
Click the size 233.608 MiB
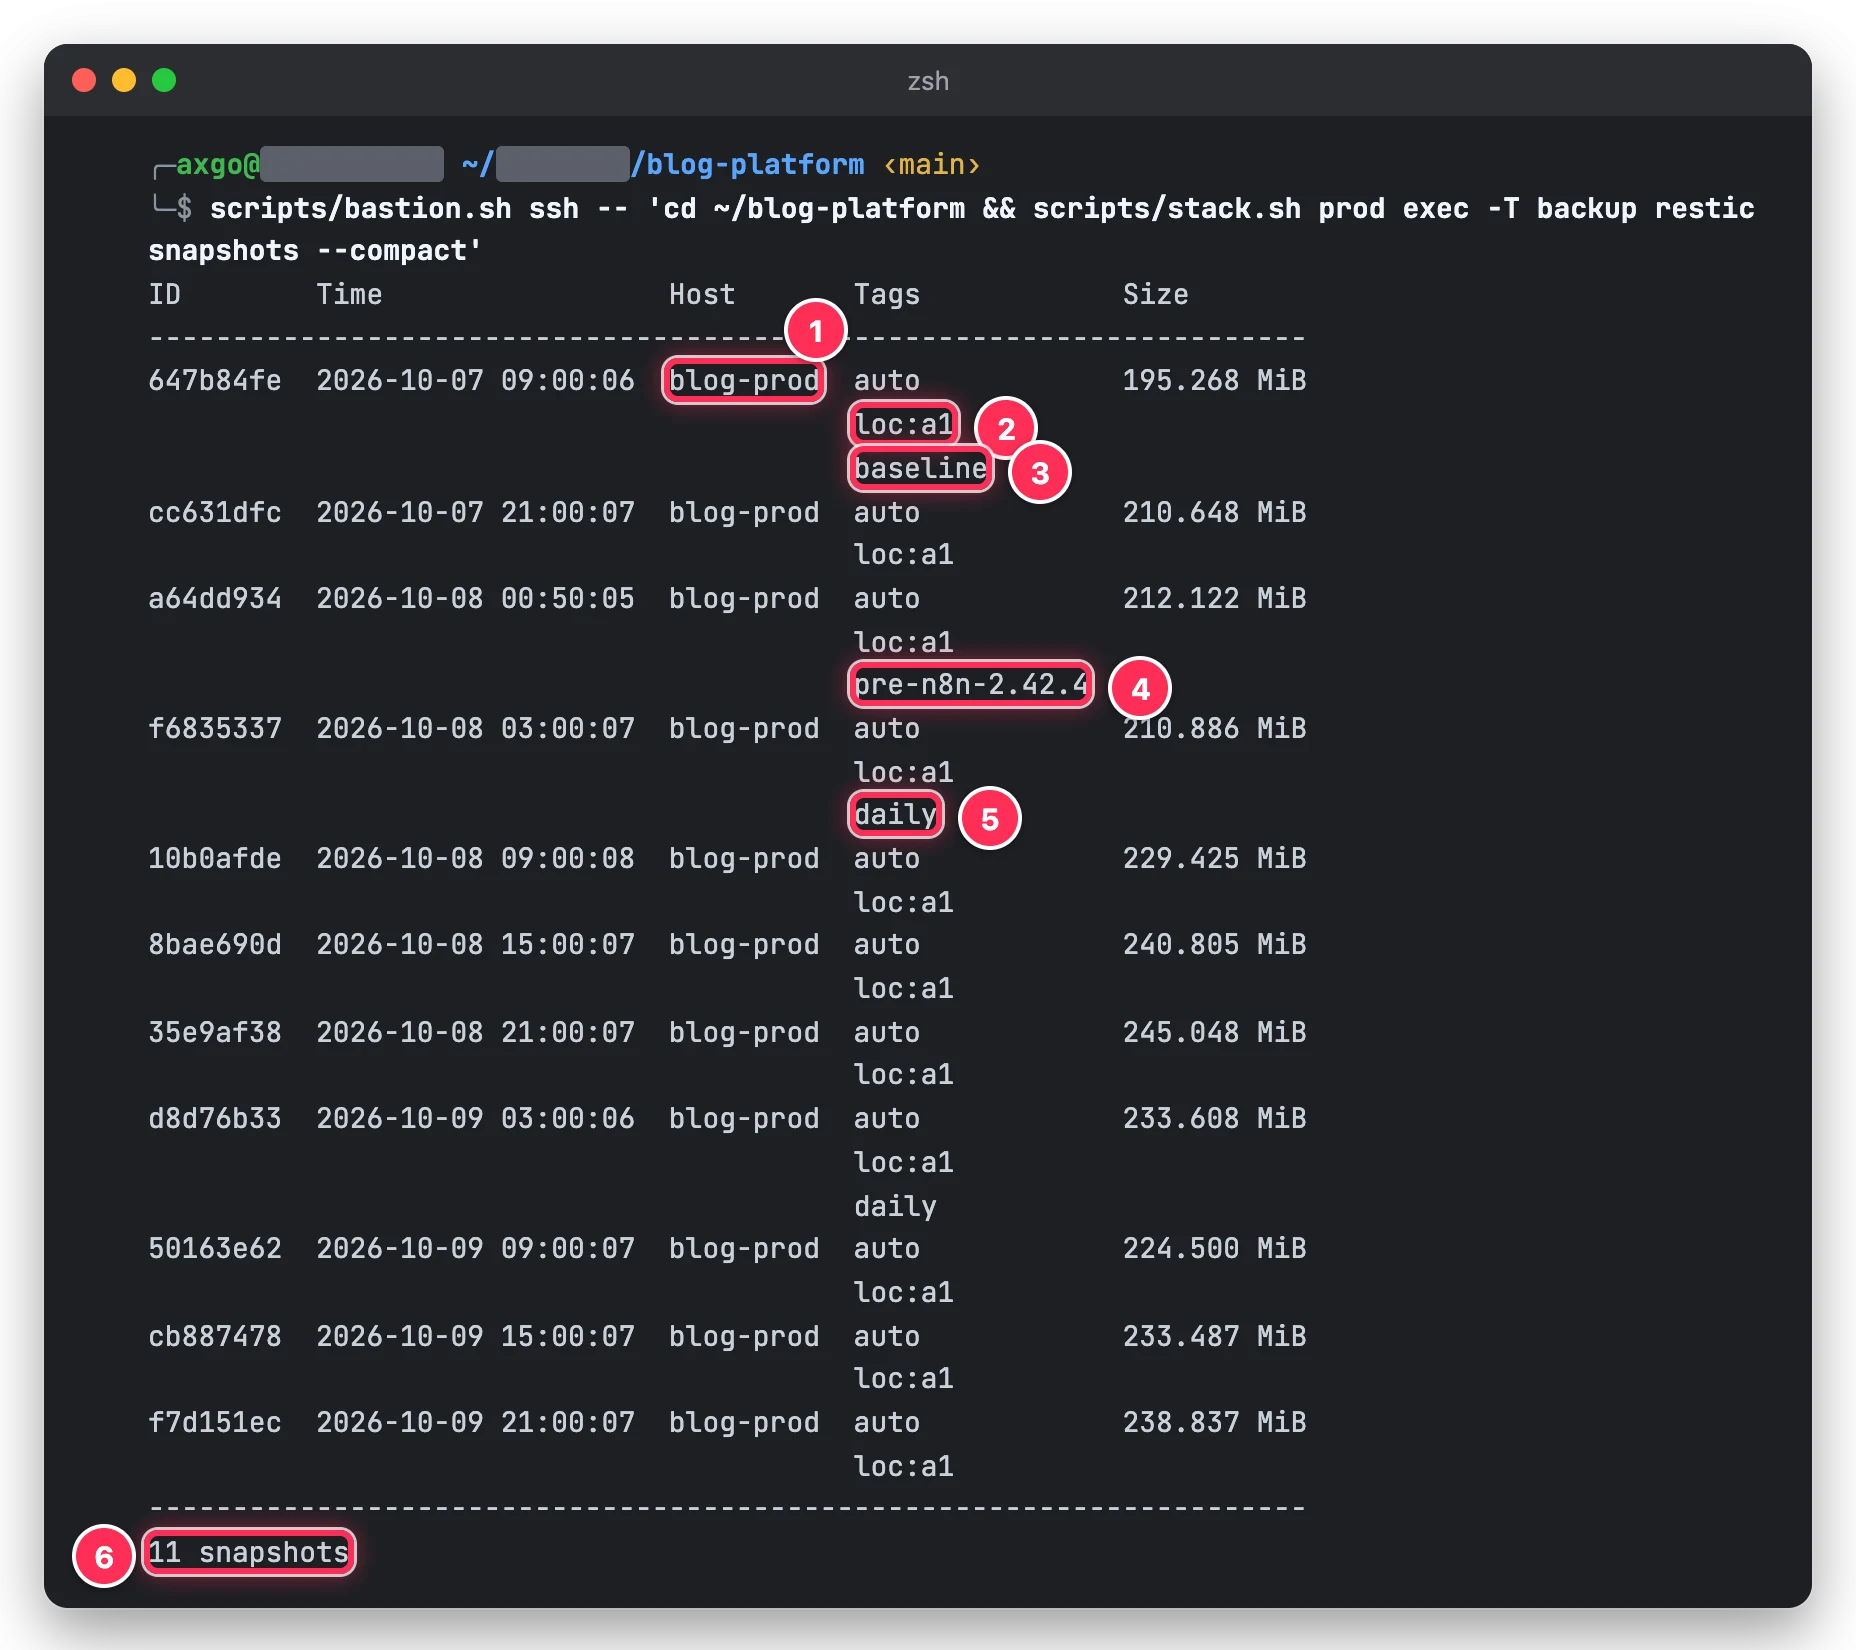(x=1214, y=1118)
